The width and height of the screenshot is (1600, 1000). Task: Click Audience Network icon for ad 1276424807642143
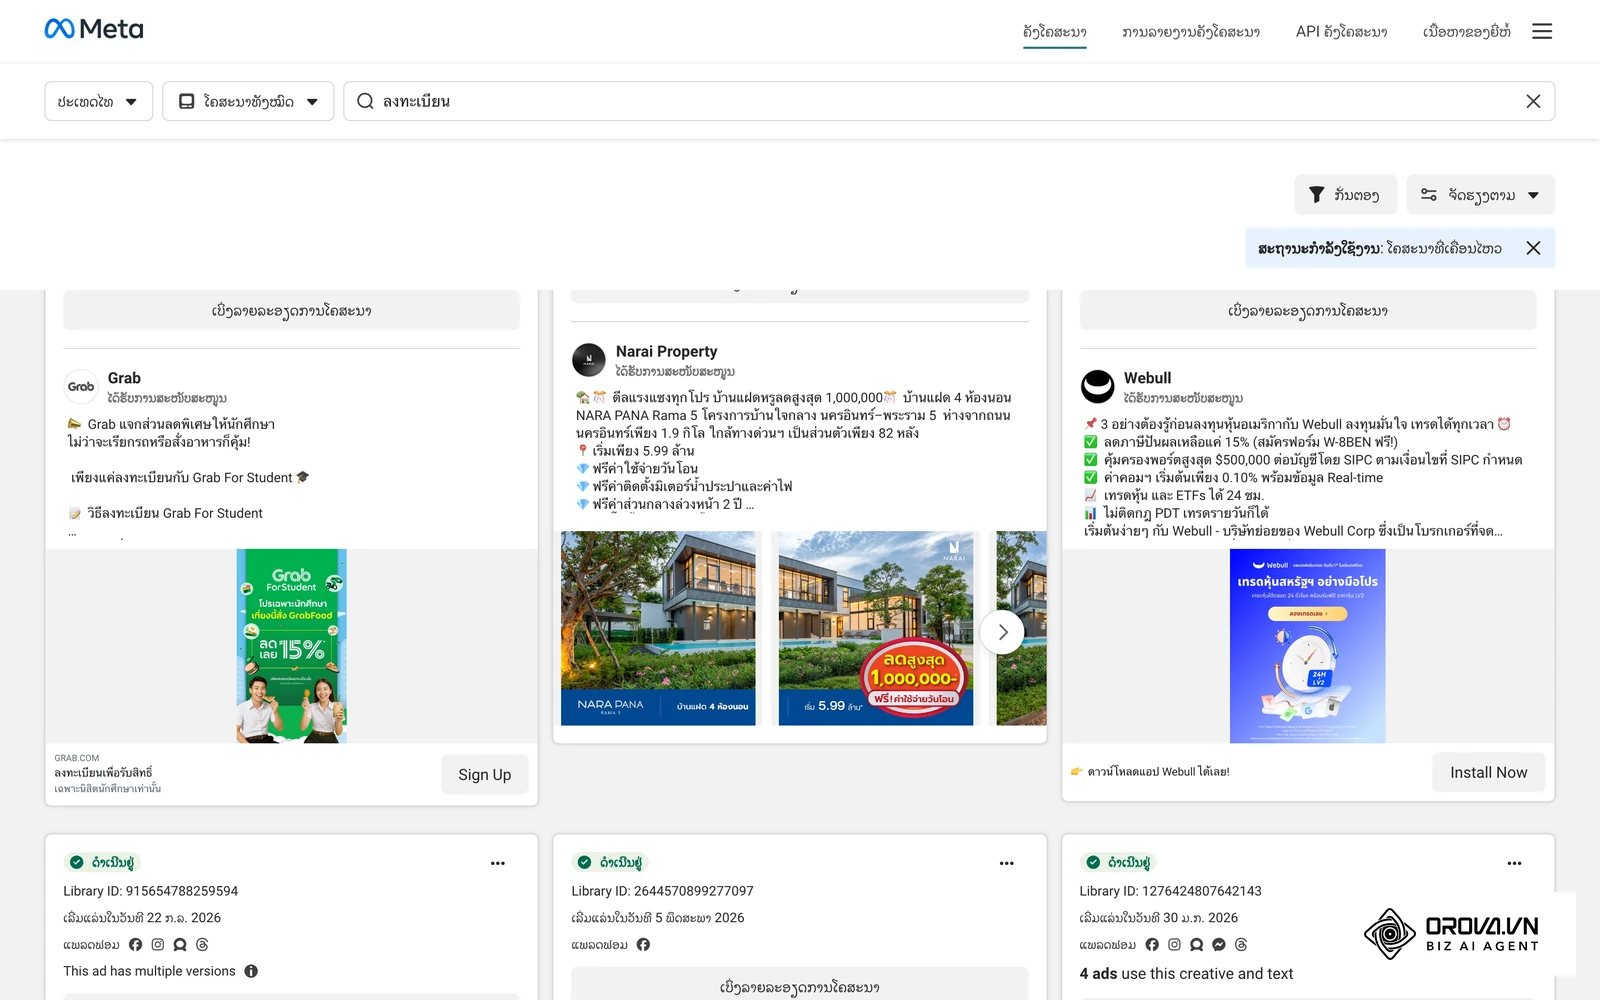(x=1196, y=944)
